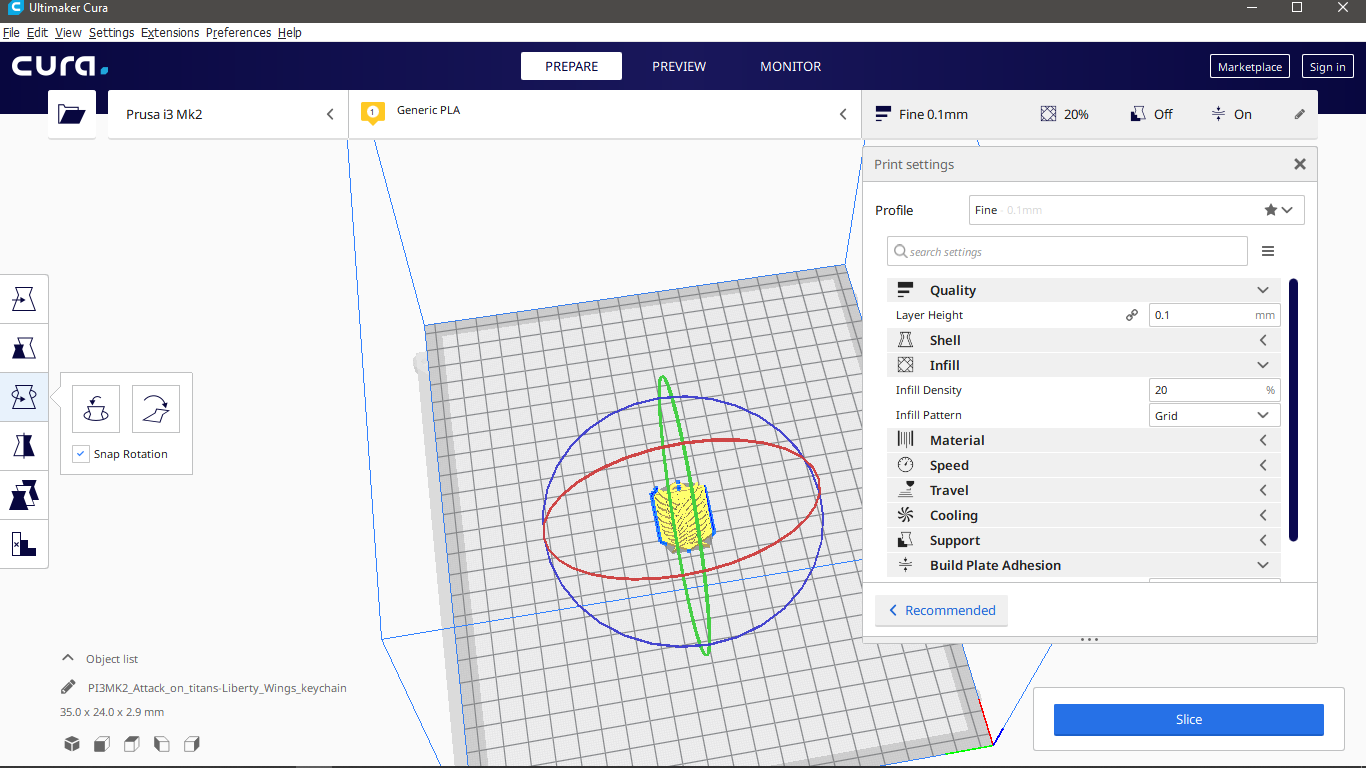The image size is (1366, 768).
Task: Open the Profile Fine dropdown
Action: click(x=1137, y=210)
